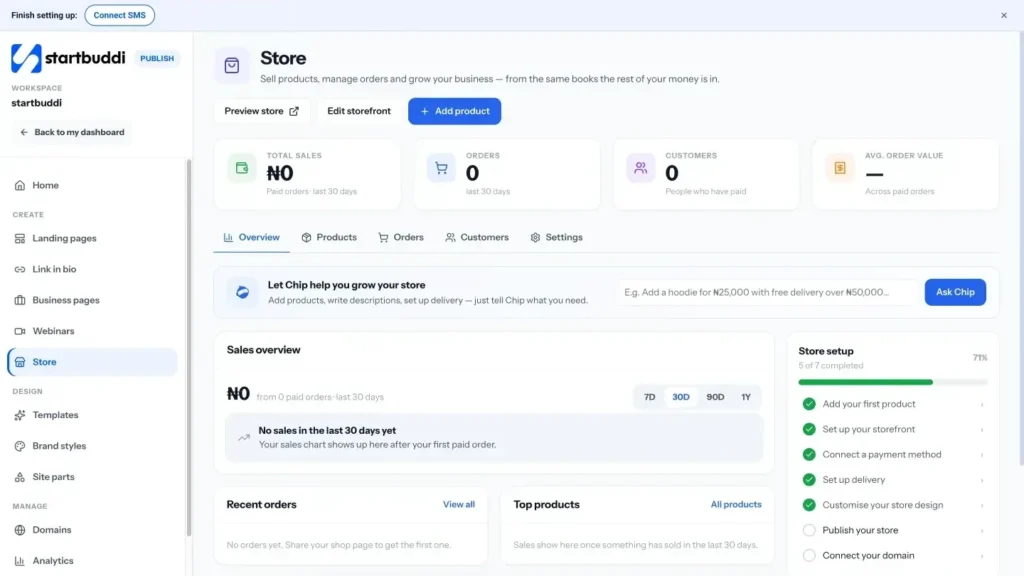The height and width of the screenshot is (576, 1024).
Task: Click the Set up delivery checkmark
Action: [x=809, y=480]
